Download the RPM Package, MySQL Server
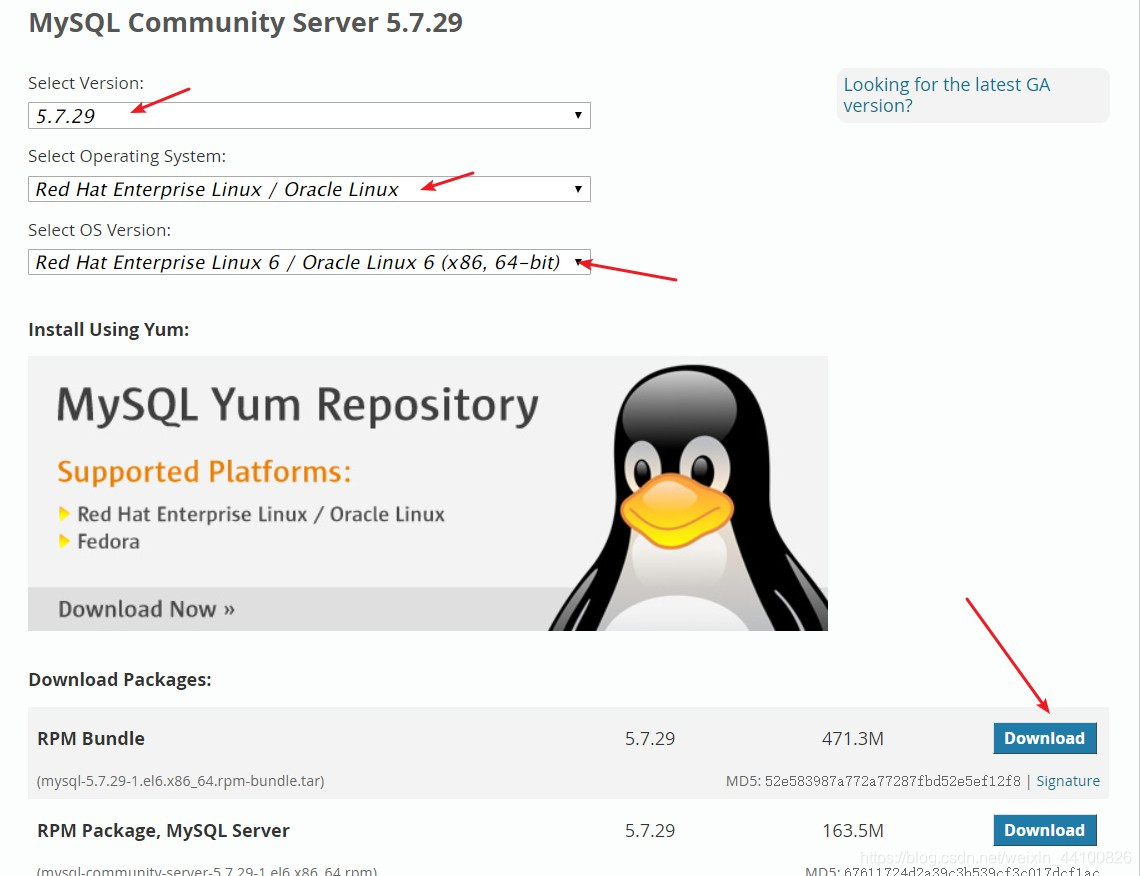The width and height of the screenshot is (1141, 876). pyautogui.click(x=1044, y=830)
